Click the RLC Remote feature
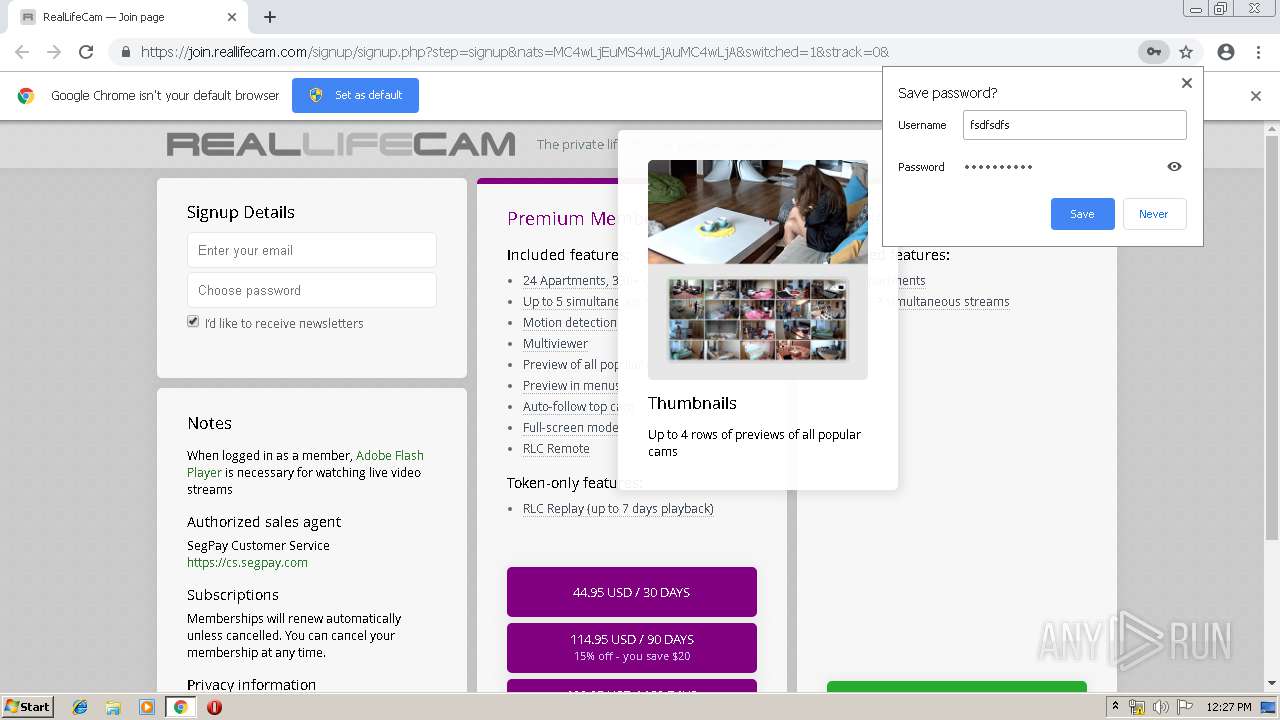This screenshot has height=720, width=1280. [x=556, y=448]
